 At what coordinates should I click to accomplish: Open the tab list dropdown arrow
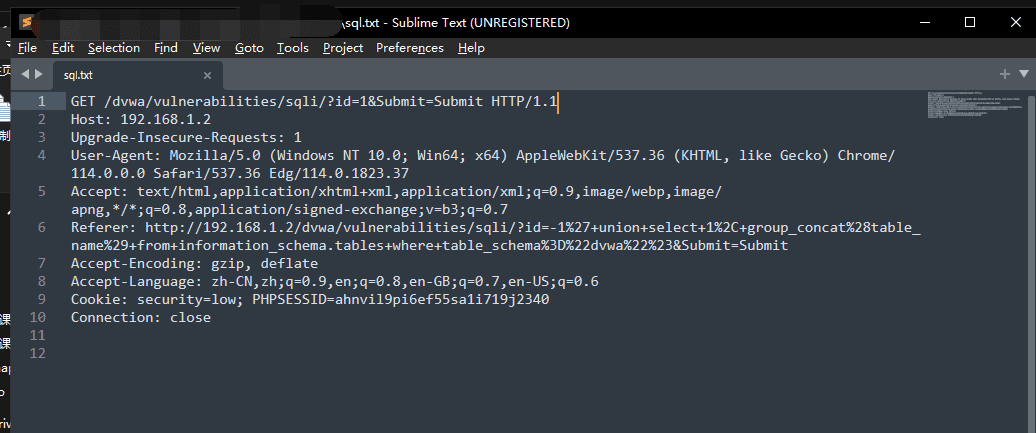(x=1024, y=74)
